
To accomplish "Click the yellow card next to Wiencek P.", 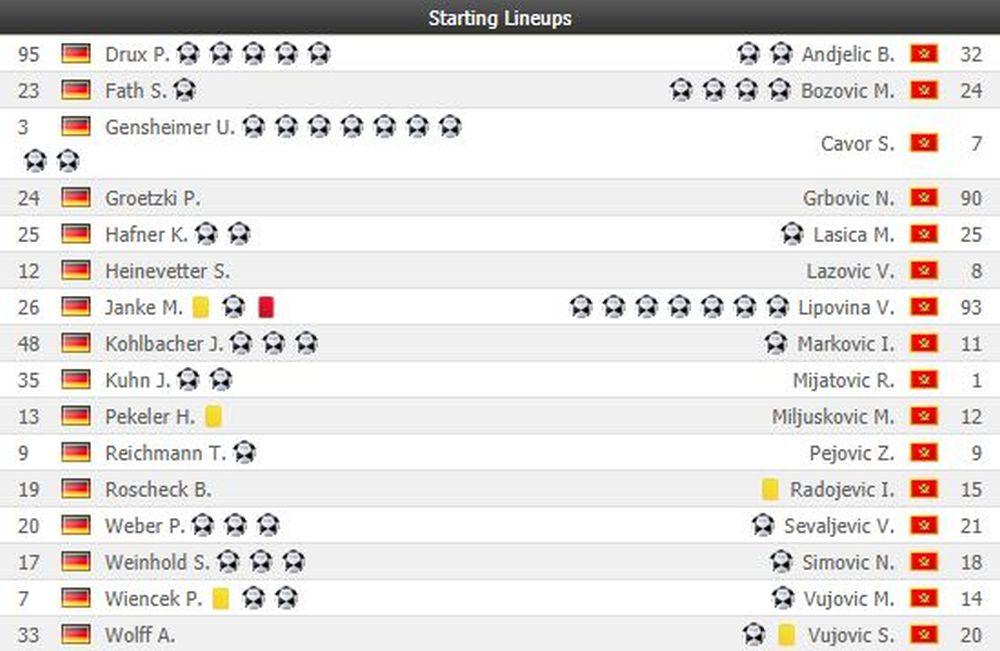I will click(220, 598).
